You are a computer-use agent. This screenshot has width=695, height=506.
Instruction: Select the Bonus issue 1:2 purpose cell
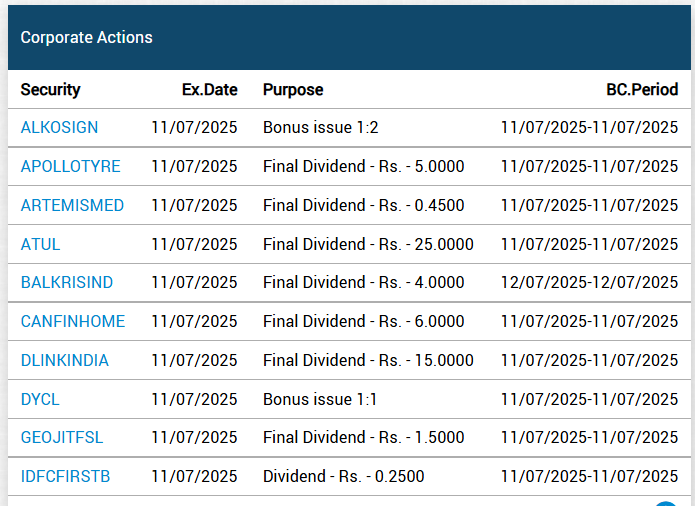[x=320, y=128]
